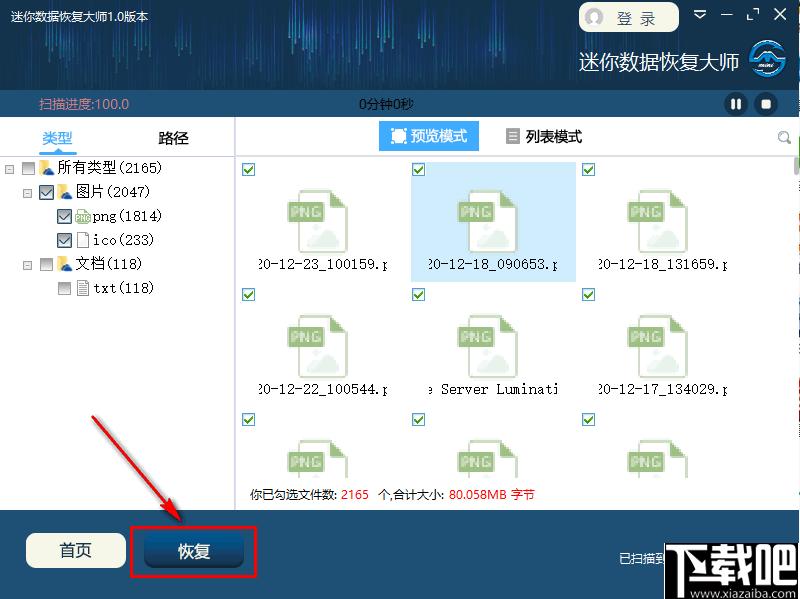Select PNG thumbnail 20-12-18_131659

pos(657,221)
